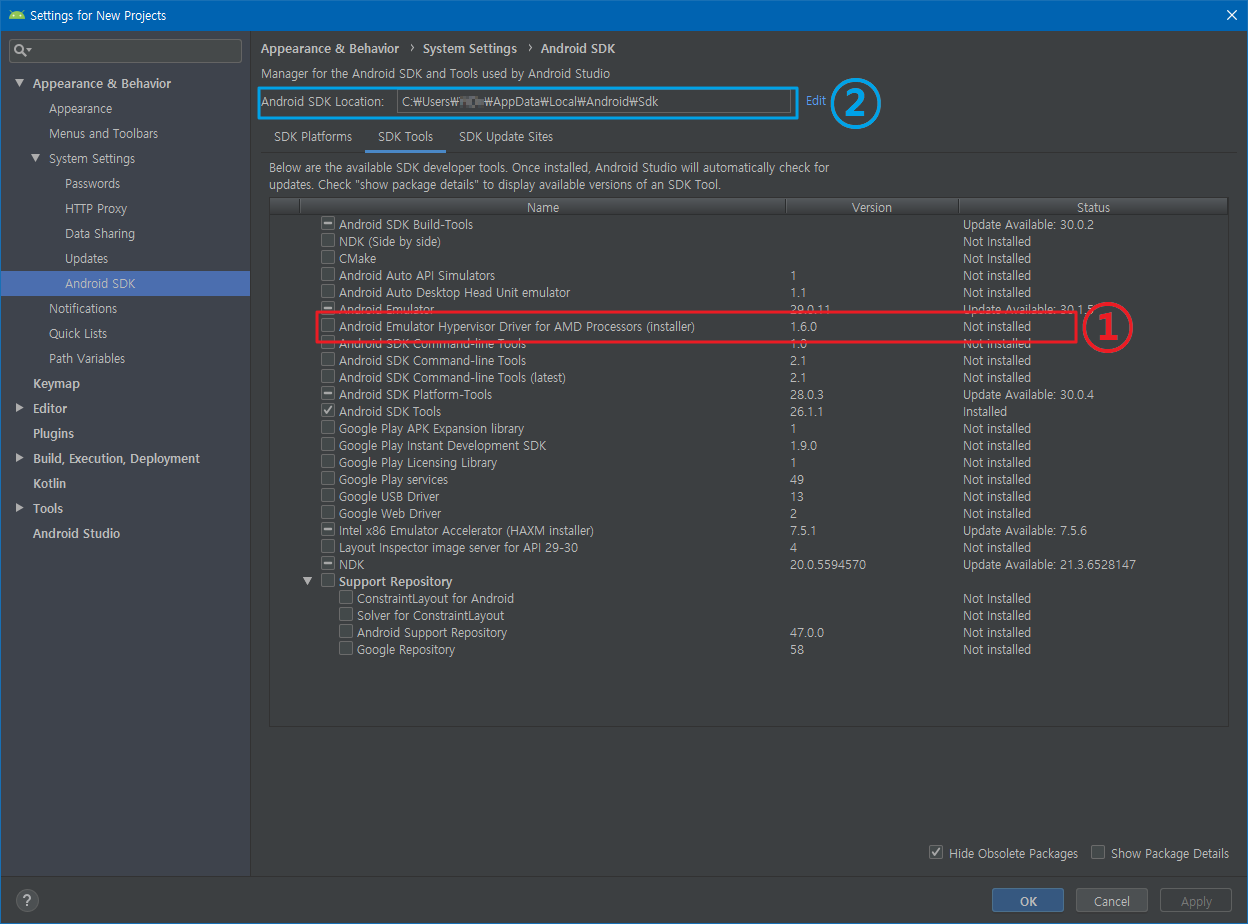1248x924 pixels.
Task: Select the Google Play Licensing Library row
Action: (748, 462)
